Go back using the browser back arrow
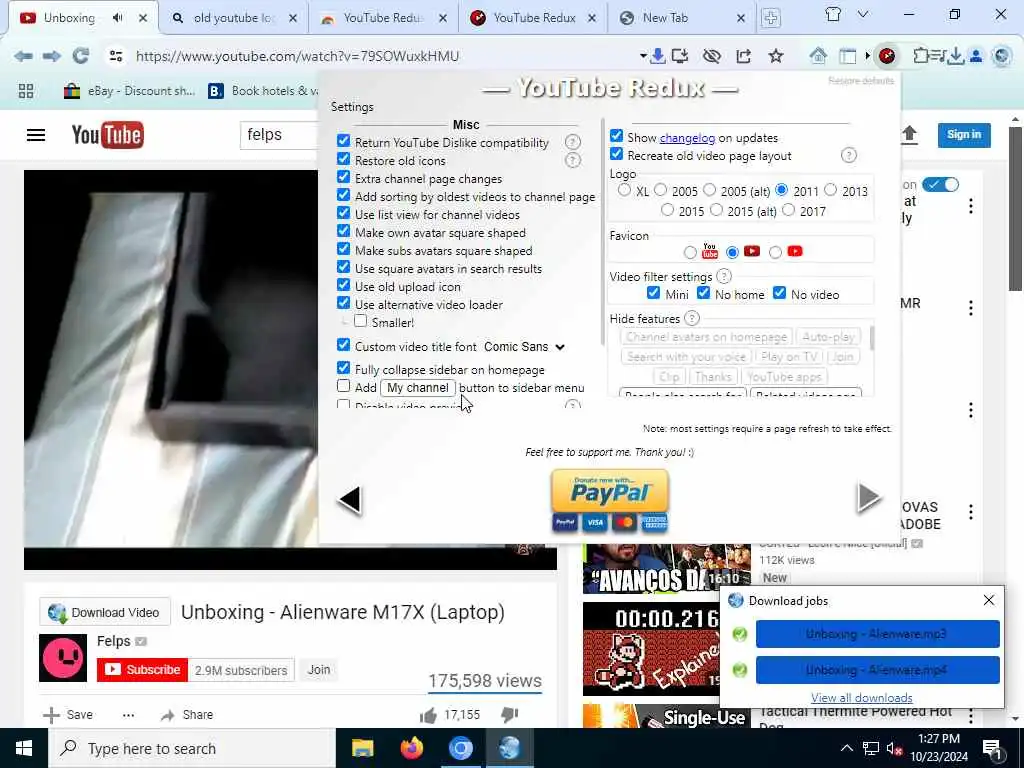Image resolution: width=1024 pixels, height=768 pixels. click(x=23, y=56)
